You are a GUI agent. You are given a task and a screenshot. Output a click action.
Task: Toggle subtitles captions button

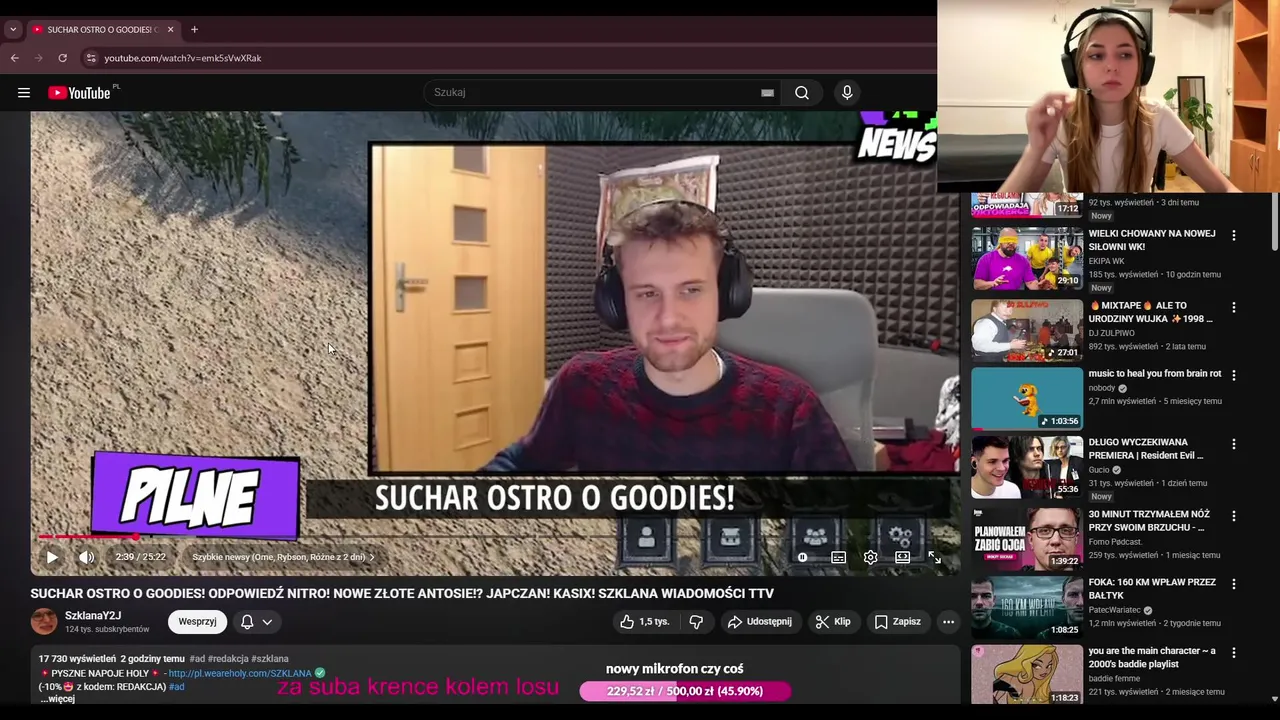pos(838,557)
